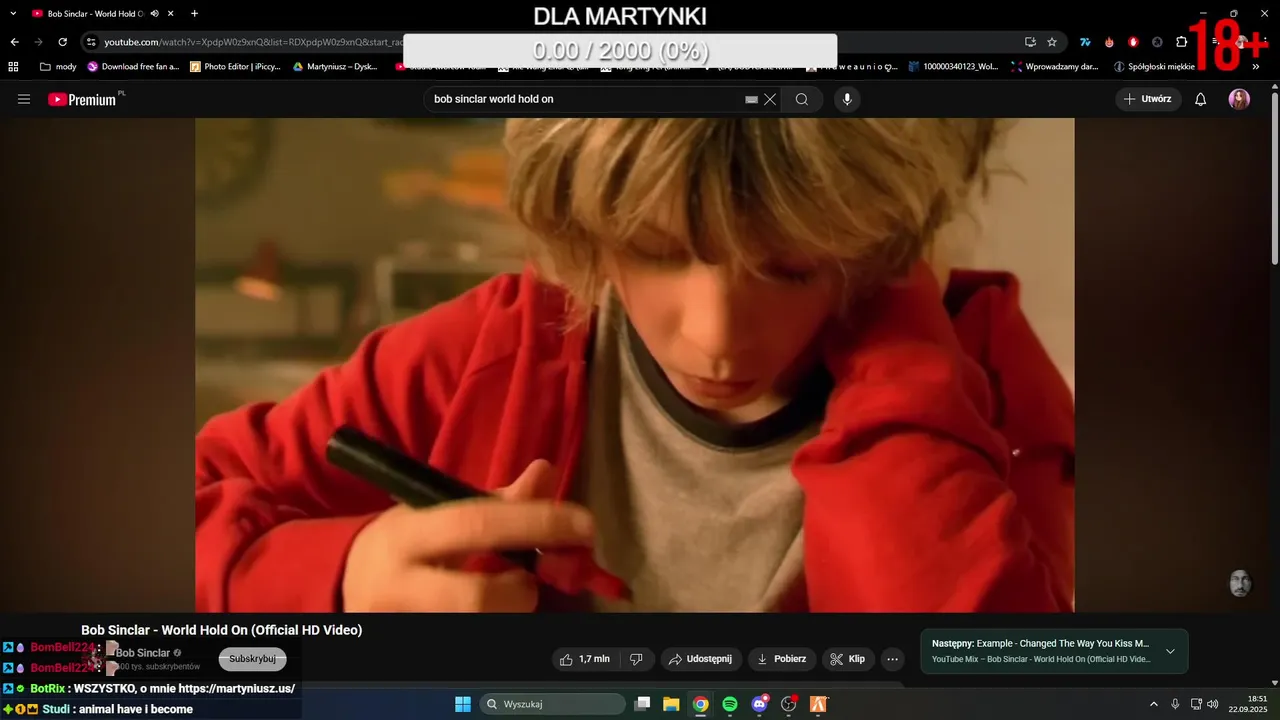Clear the search box text
The width and height of the screenshot is (1280, 720).
click(x=770, y=99)
